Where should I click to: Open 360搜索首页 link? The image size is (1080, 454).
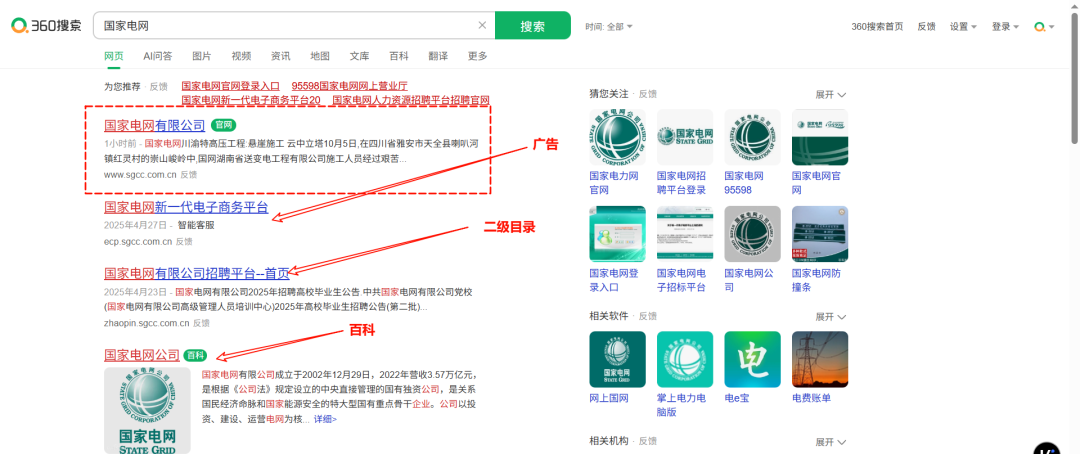(877, 26)
